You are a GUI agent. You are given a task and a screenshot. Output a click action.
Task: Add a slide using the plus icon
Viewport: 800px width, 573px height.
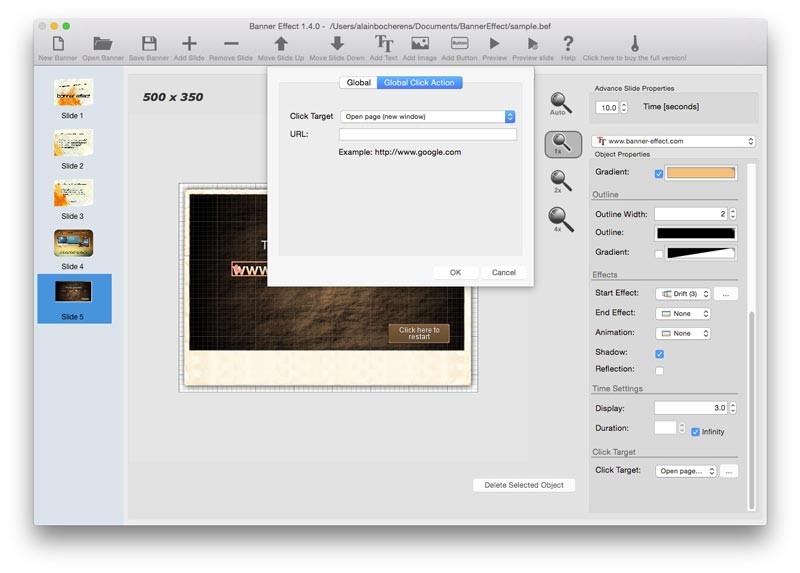click(189, 44)
